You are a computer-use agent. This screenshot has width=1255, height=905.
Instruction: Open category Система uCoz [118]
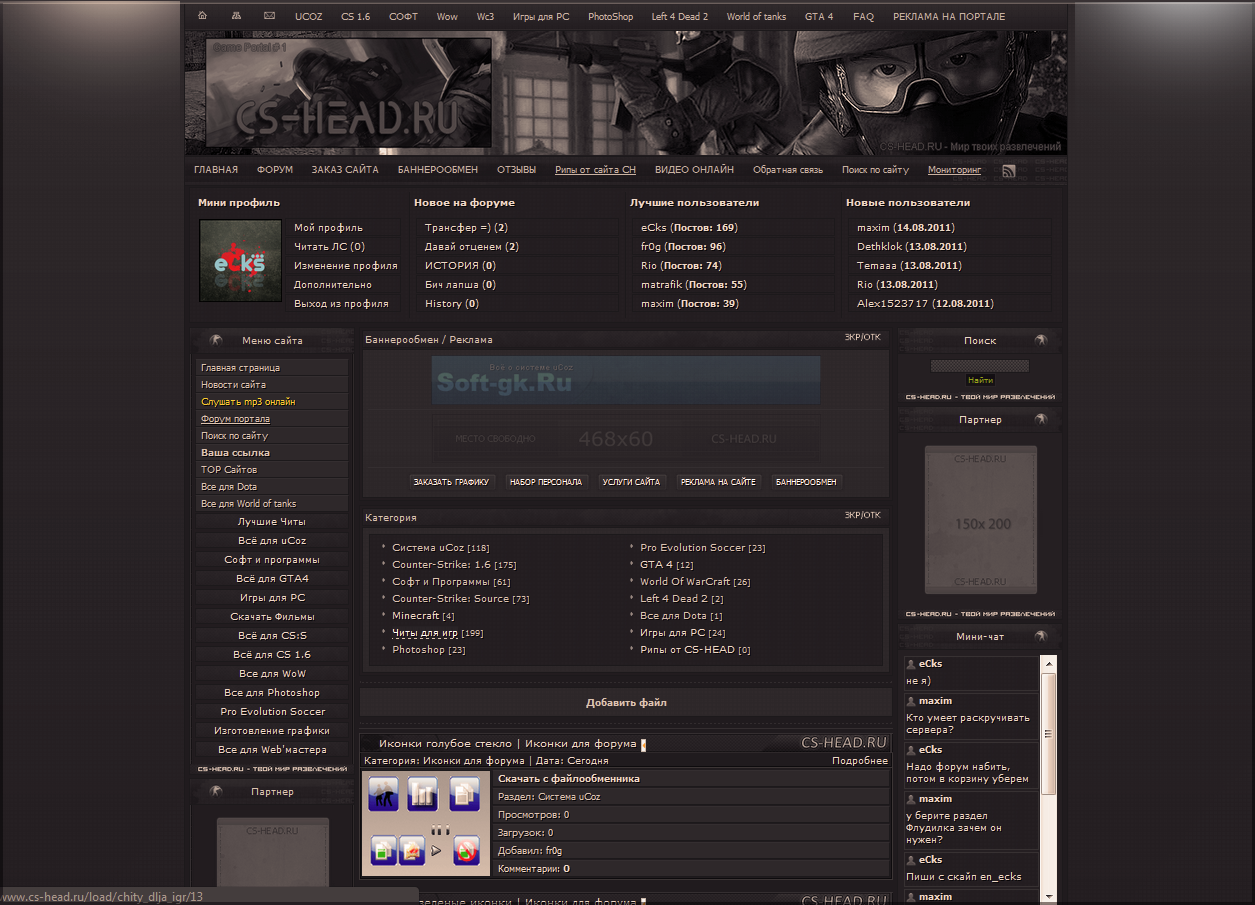441,548
